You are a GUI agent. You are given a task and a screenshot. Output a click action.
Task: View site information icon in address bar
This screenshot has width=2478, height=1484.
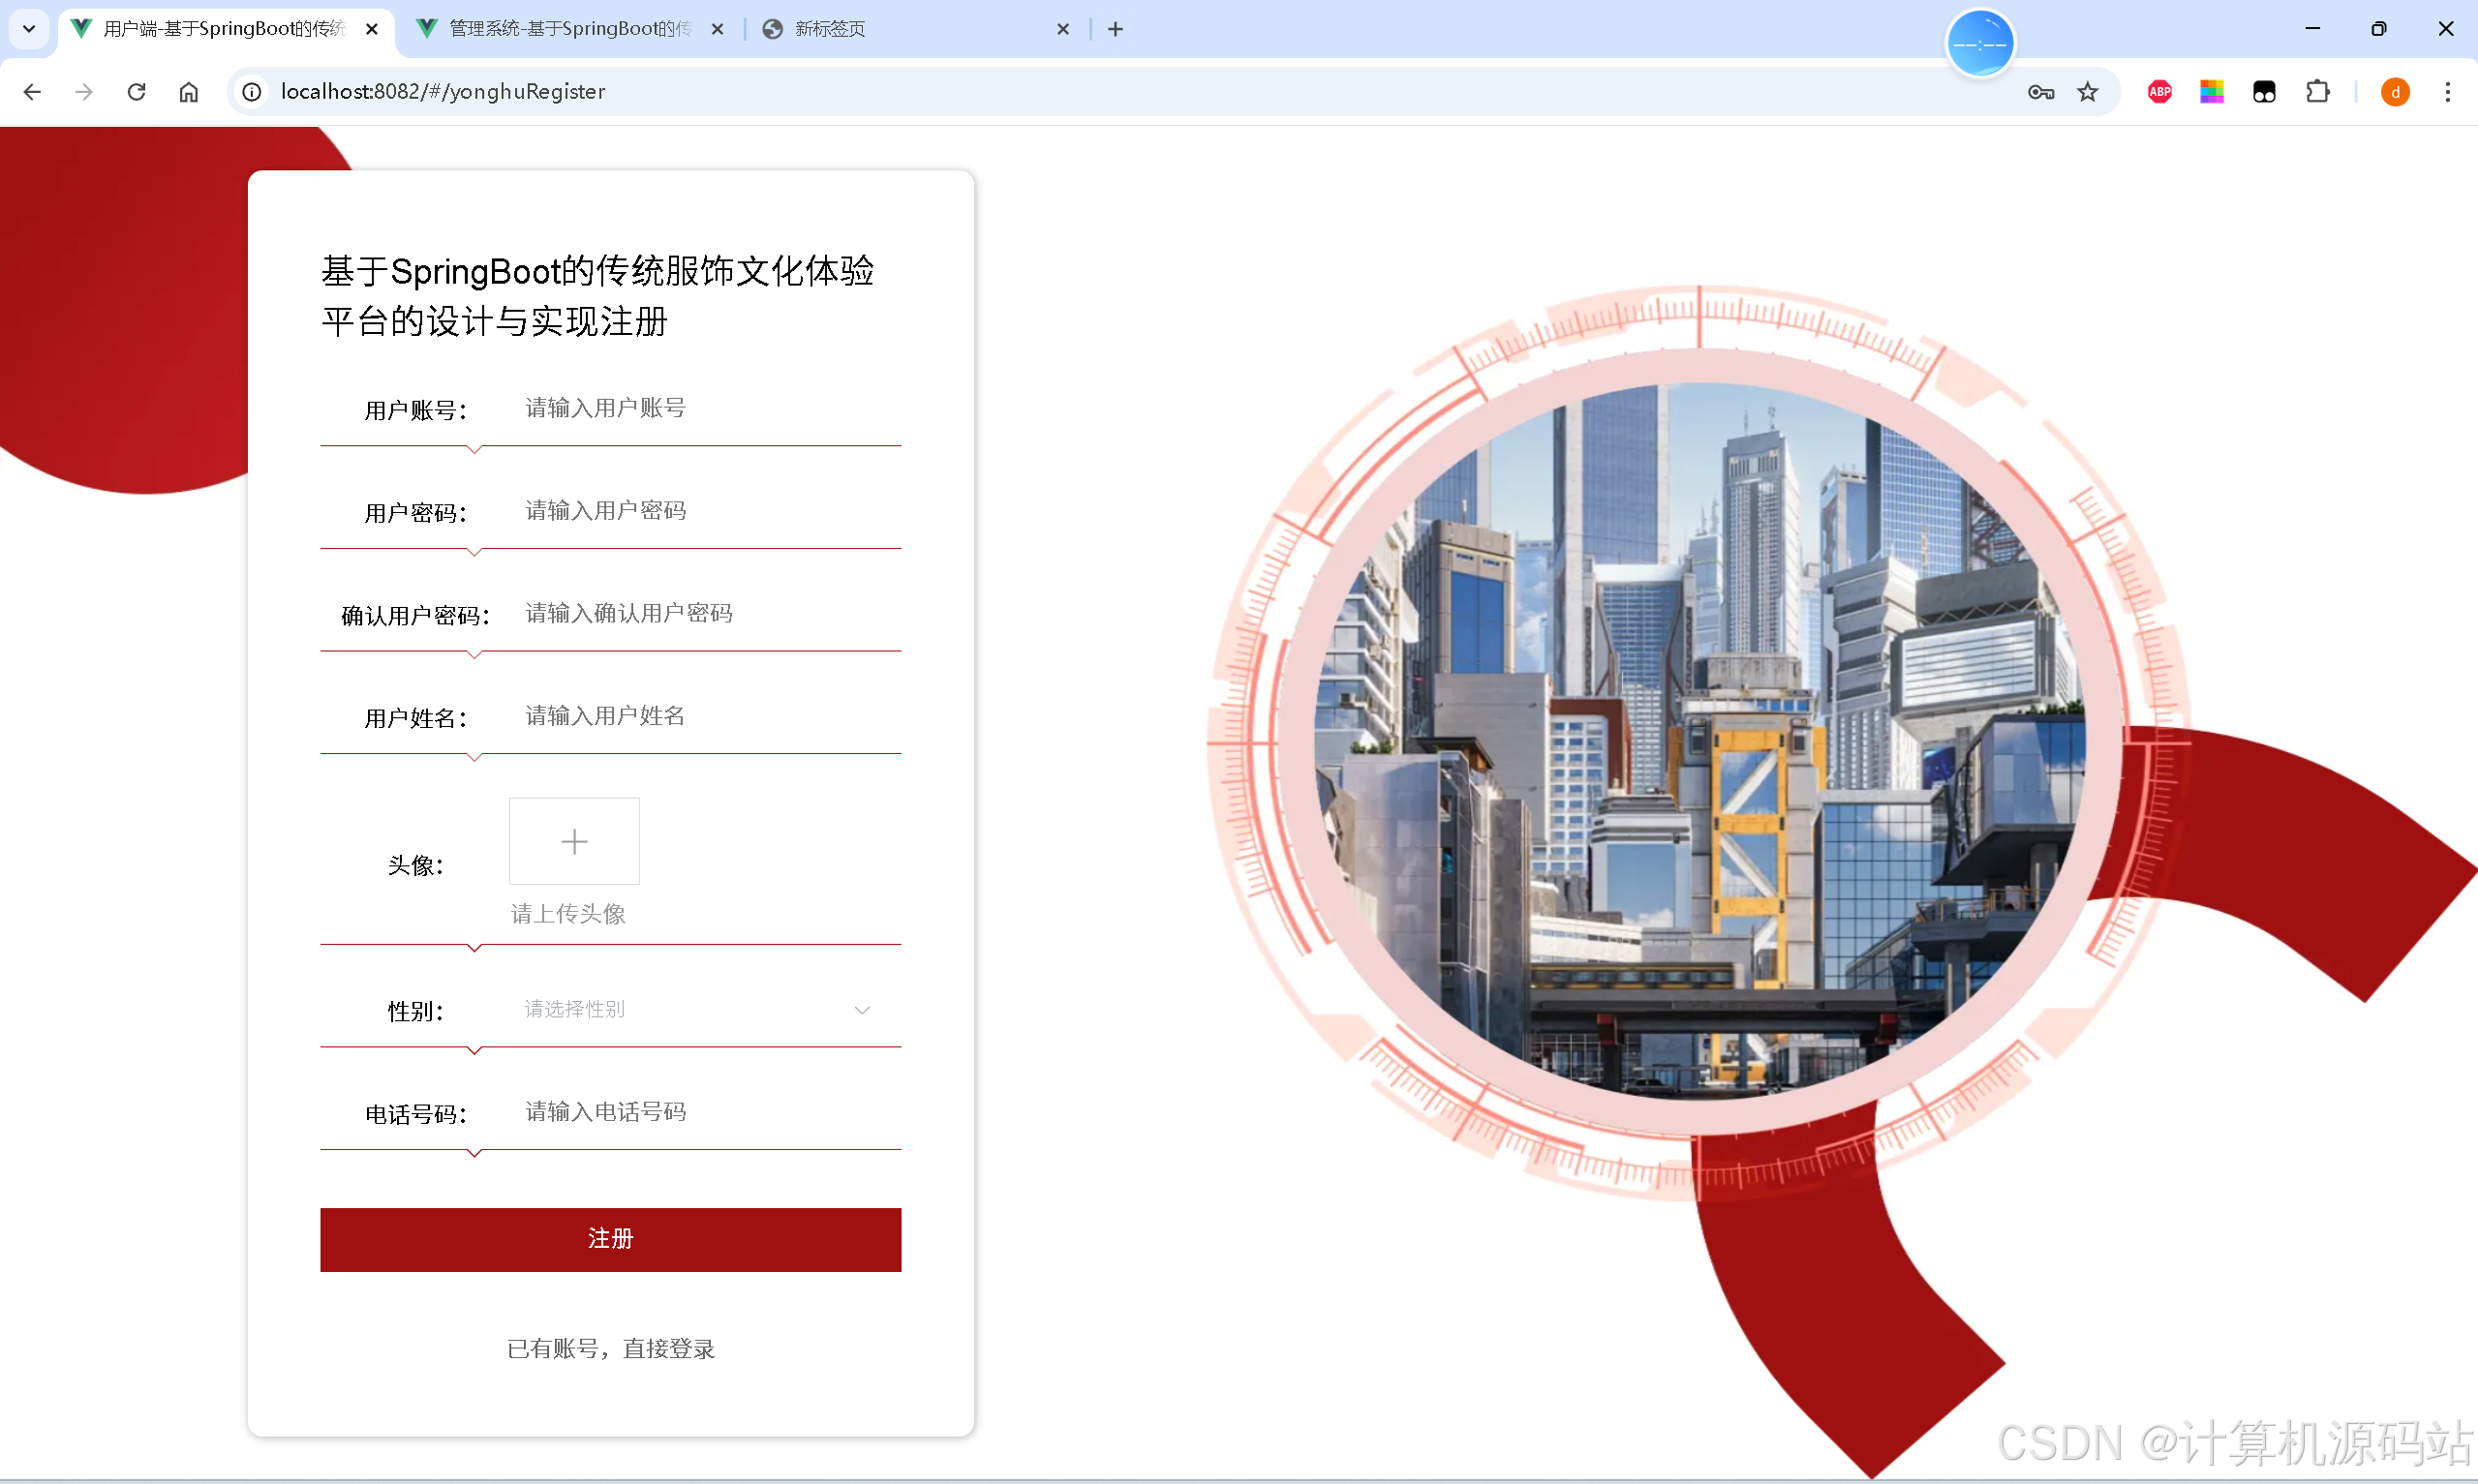[252, 92]
